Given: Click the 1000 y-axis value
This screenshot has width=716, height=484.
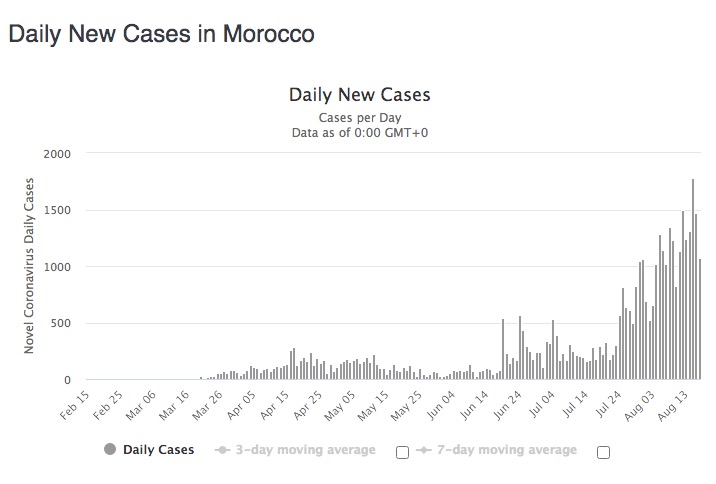Looking at the screenshot, I should [58, 267].
